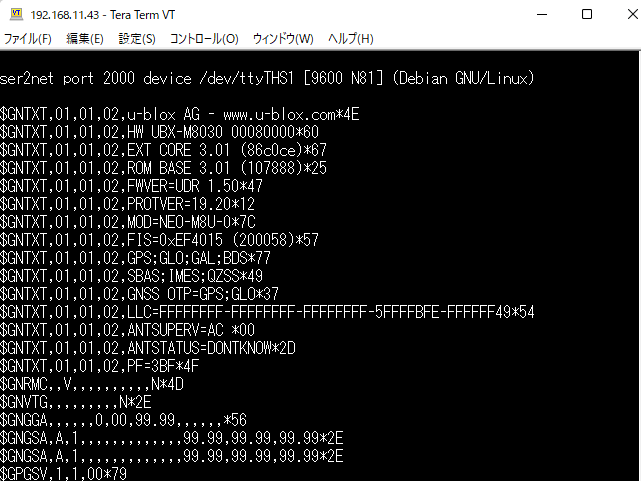The width and height of the screenshot is (641, 481).
Task: Click the GNSS OTP=GPS;GLO line
Action: [x=139, y=294]
